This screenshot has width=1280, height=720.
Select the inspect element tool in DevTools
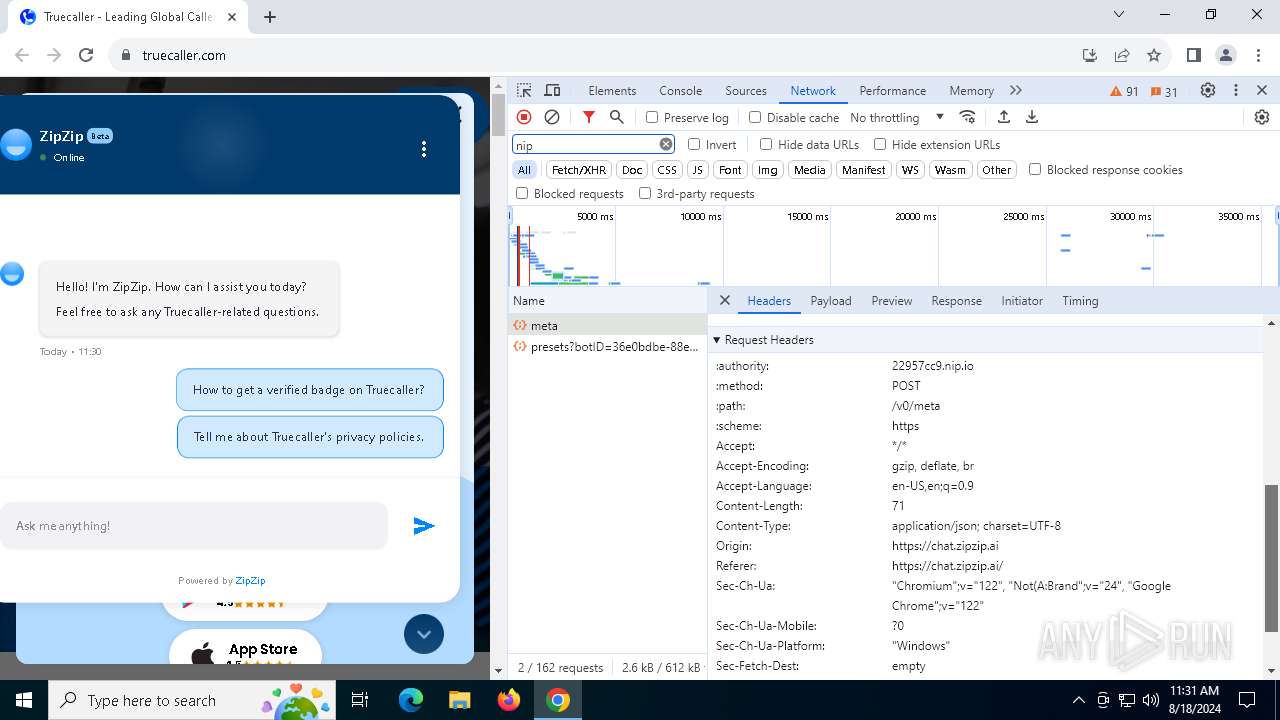point(524,90)
